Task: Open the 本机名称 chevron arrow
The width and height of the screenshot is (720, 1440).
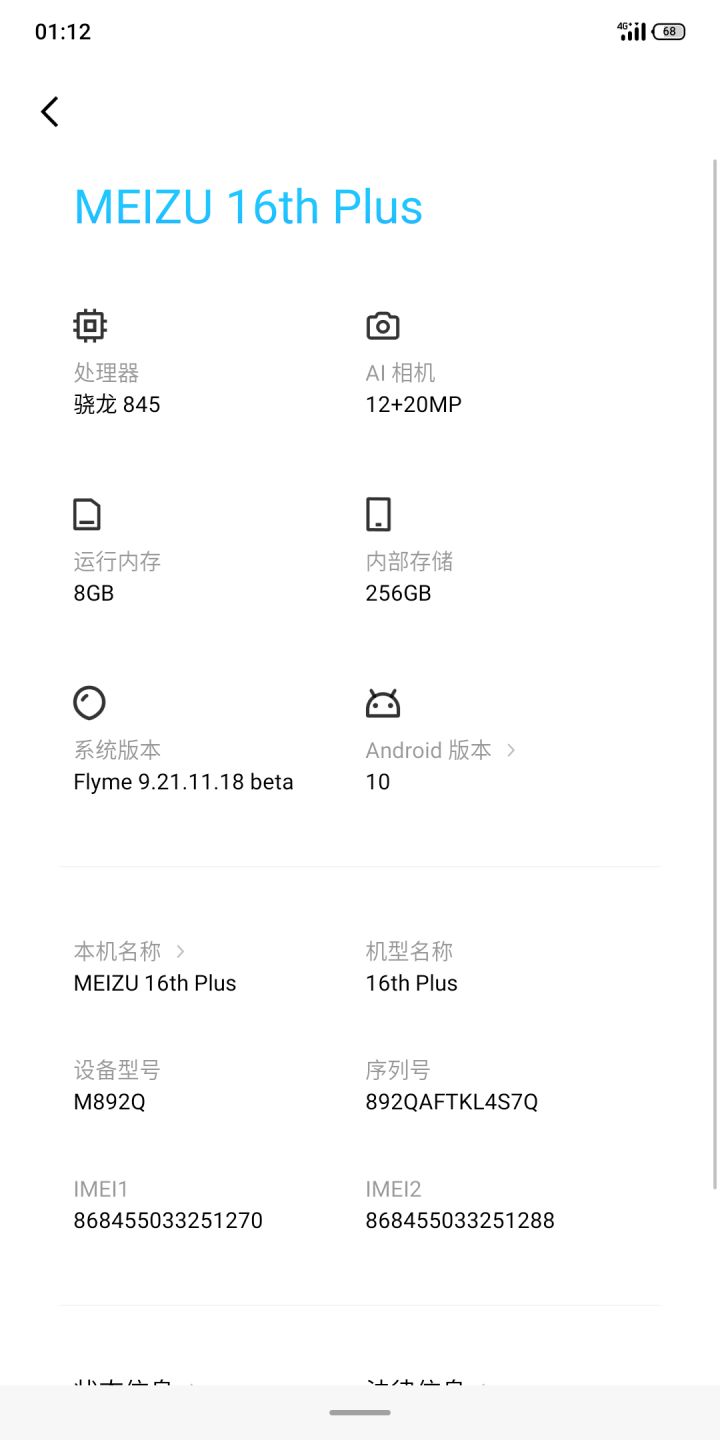Action: [180, 951]
